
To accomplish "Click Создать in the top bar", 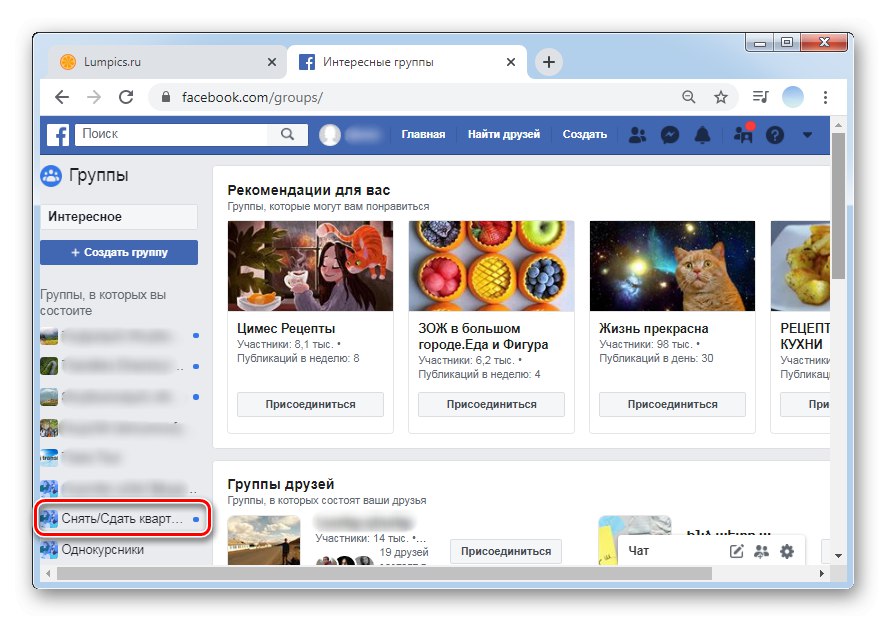I will 584,135.
